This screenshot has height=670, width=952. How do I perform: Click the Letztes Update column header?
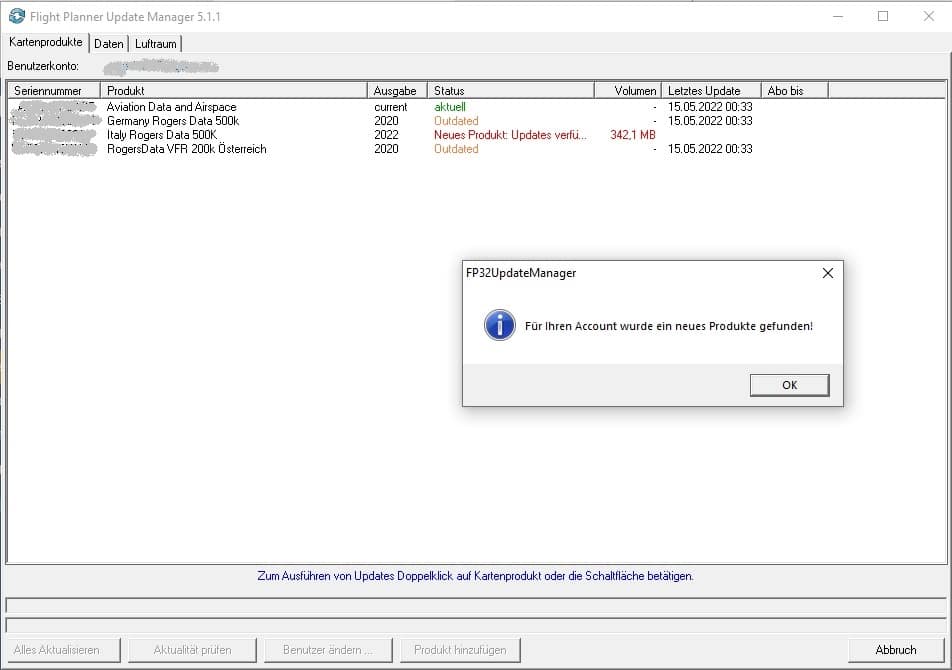tap(710, 91)
